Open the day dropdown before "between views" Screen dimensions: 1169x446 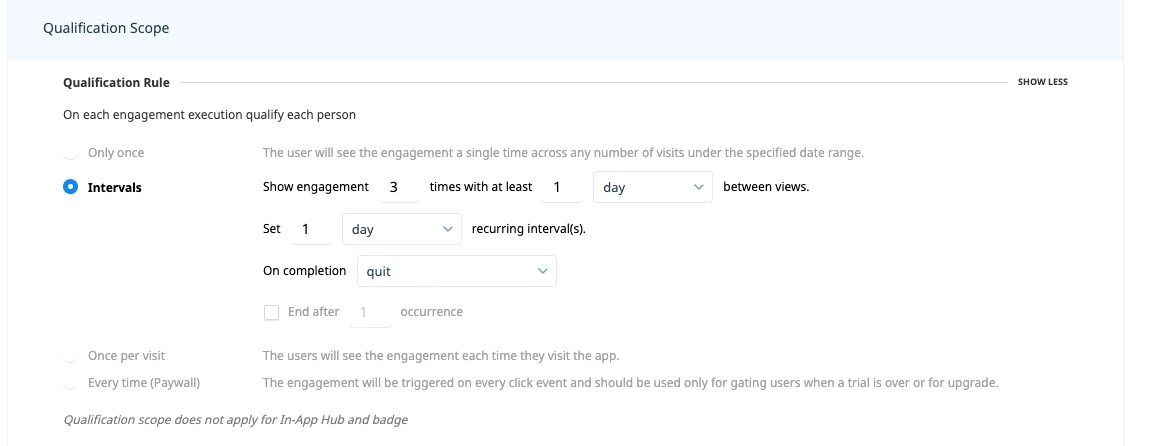[652, 187]
